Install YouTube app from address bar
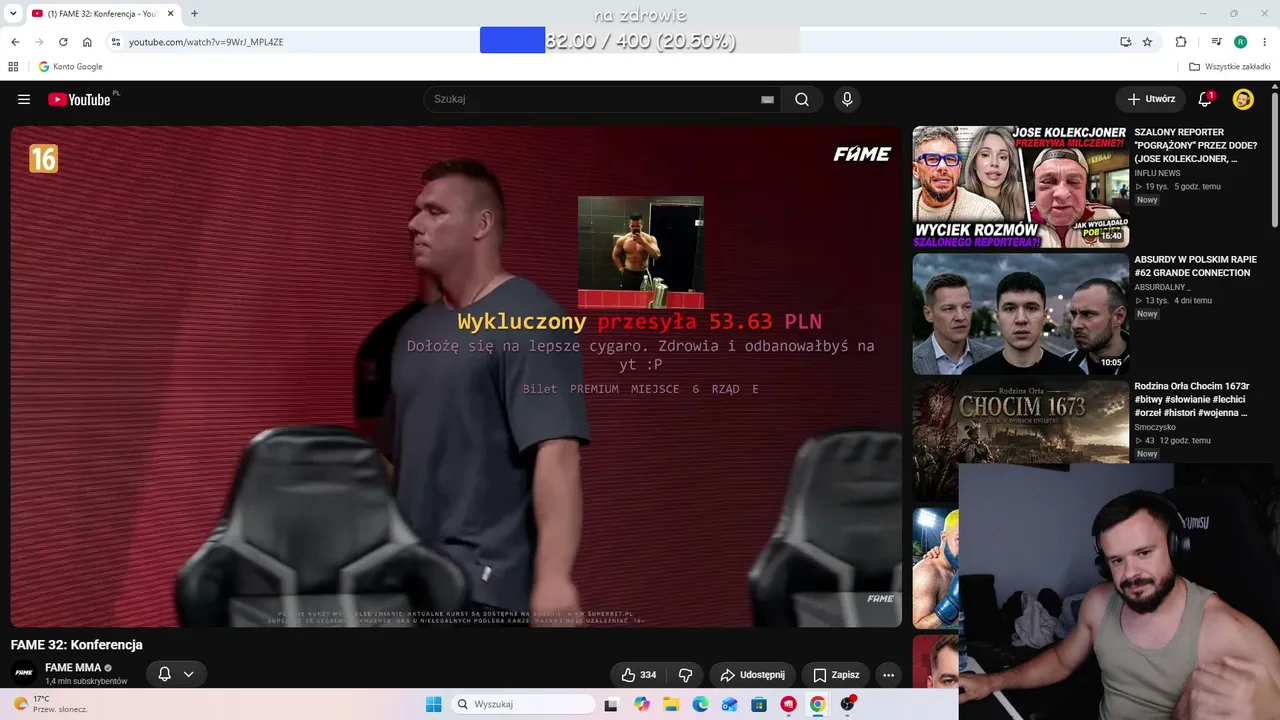 [1125, 42]
